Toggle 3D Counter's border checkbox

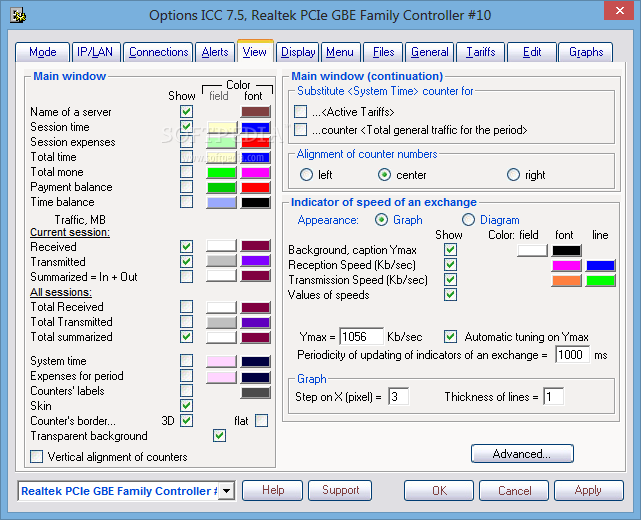[186, 420]
